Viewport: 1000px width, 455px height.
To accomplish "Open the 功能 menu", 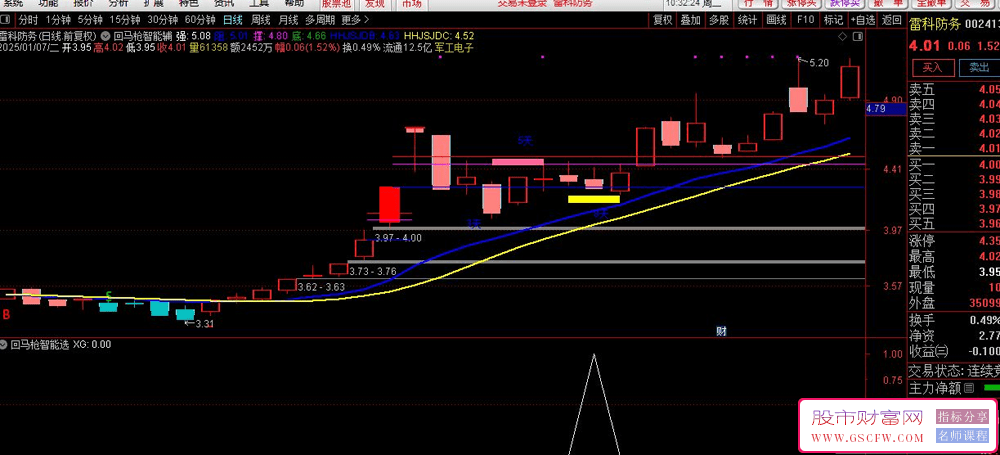I will (47, 3).
